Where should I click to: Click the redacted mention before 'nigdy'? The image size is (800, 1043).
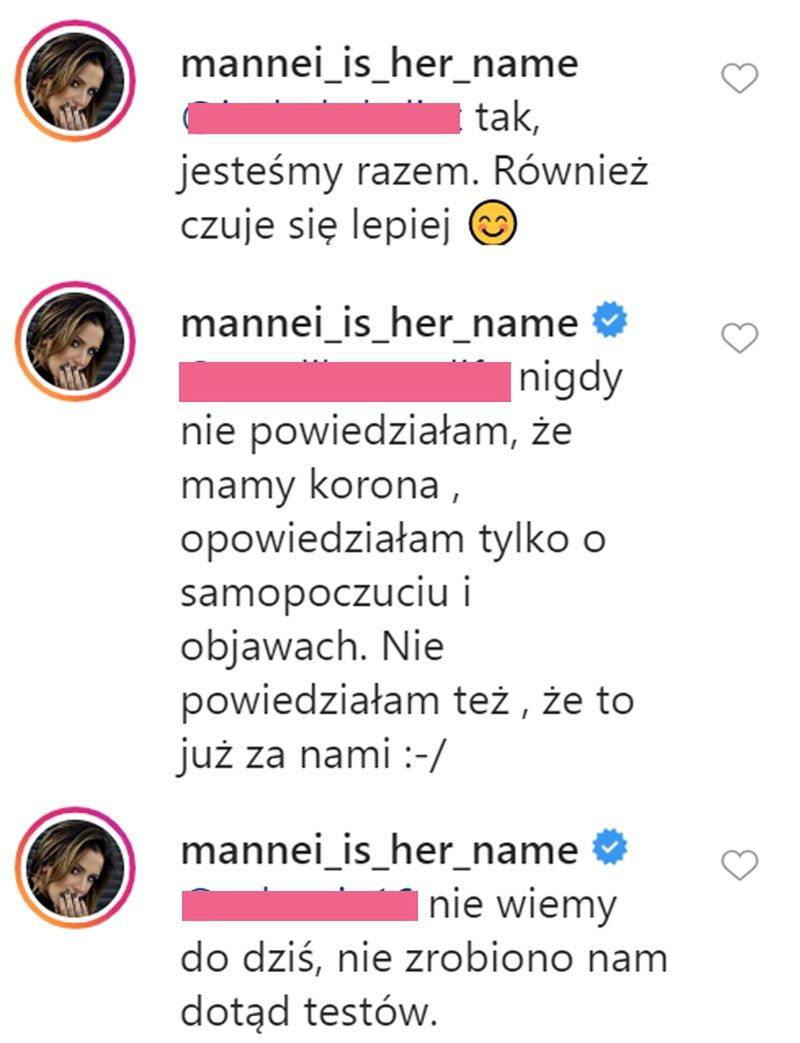point(346,381)
